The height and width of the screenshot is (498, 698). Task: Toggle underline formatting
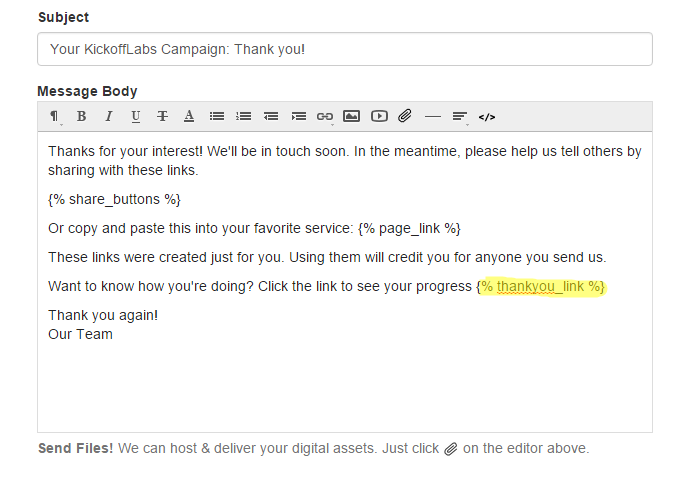136,117
